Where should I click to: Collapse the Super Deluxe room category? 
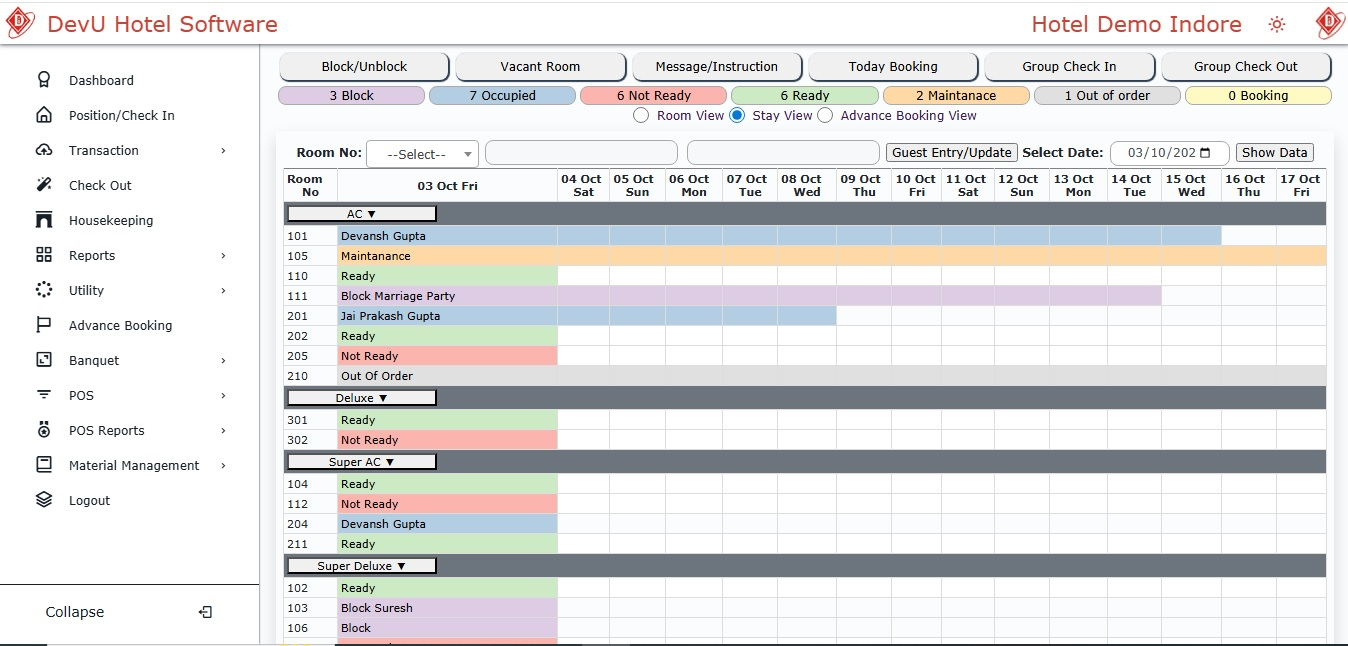(362, 566)
